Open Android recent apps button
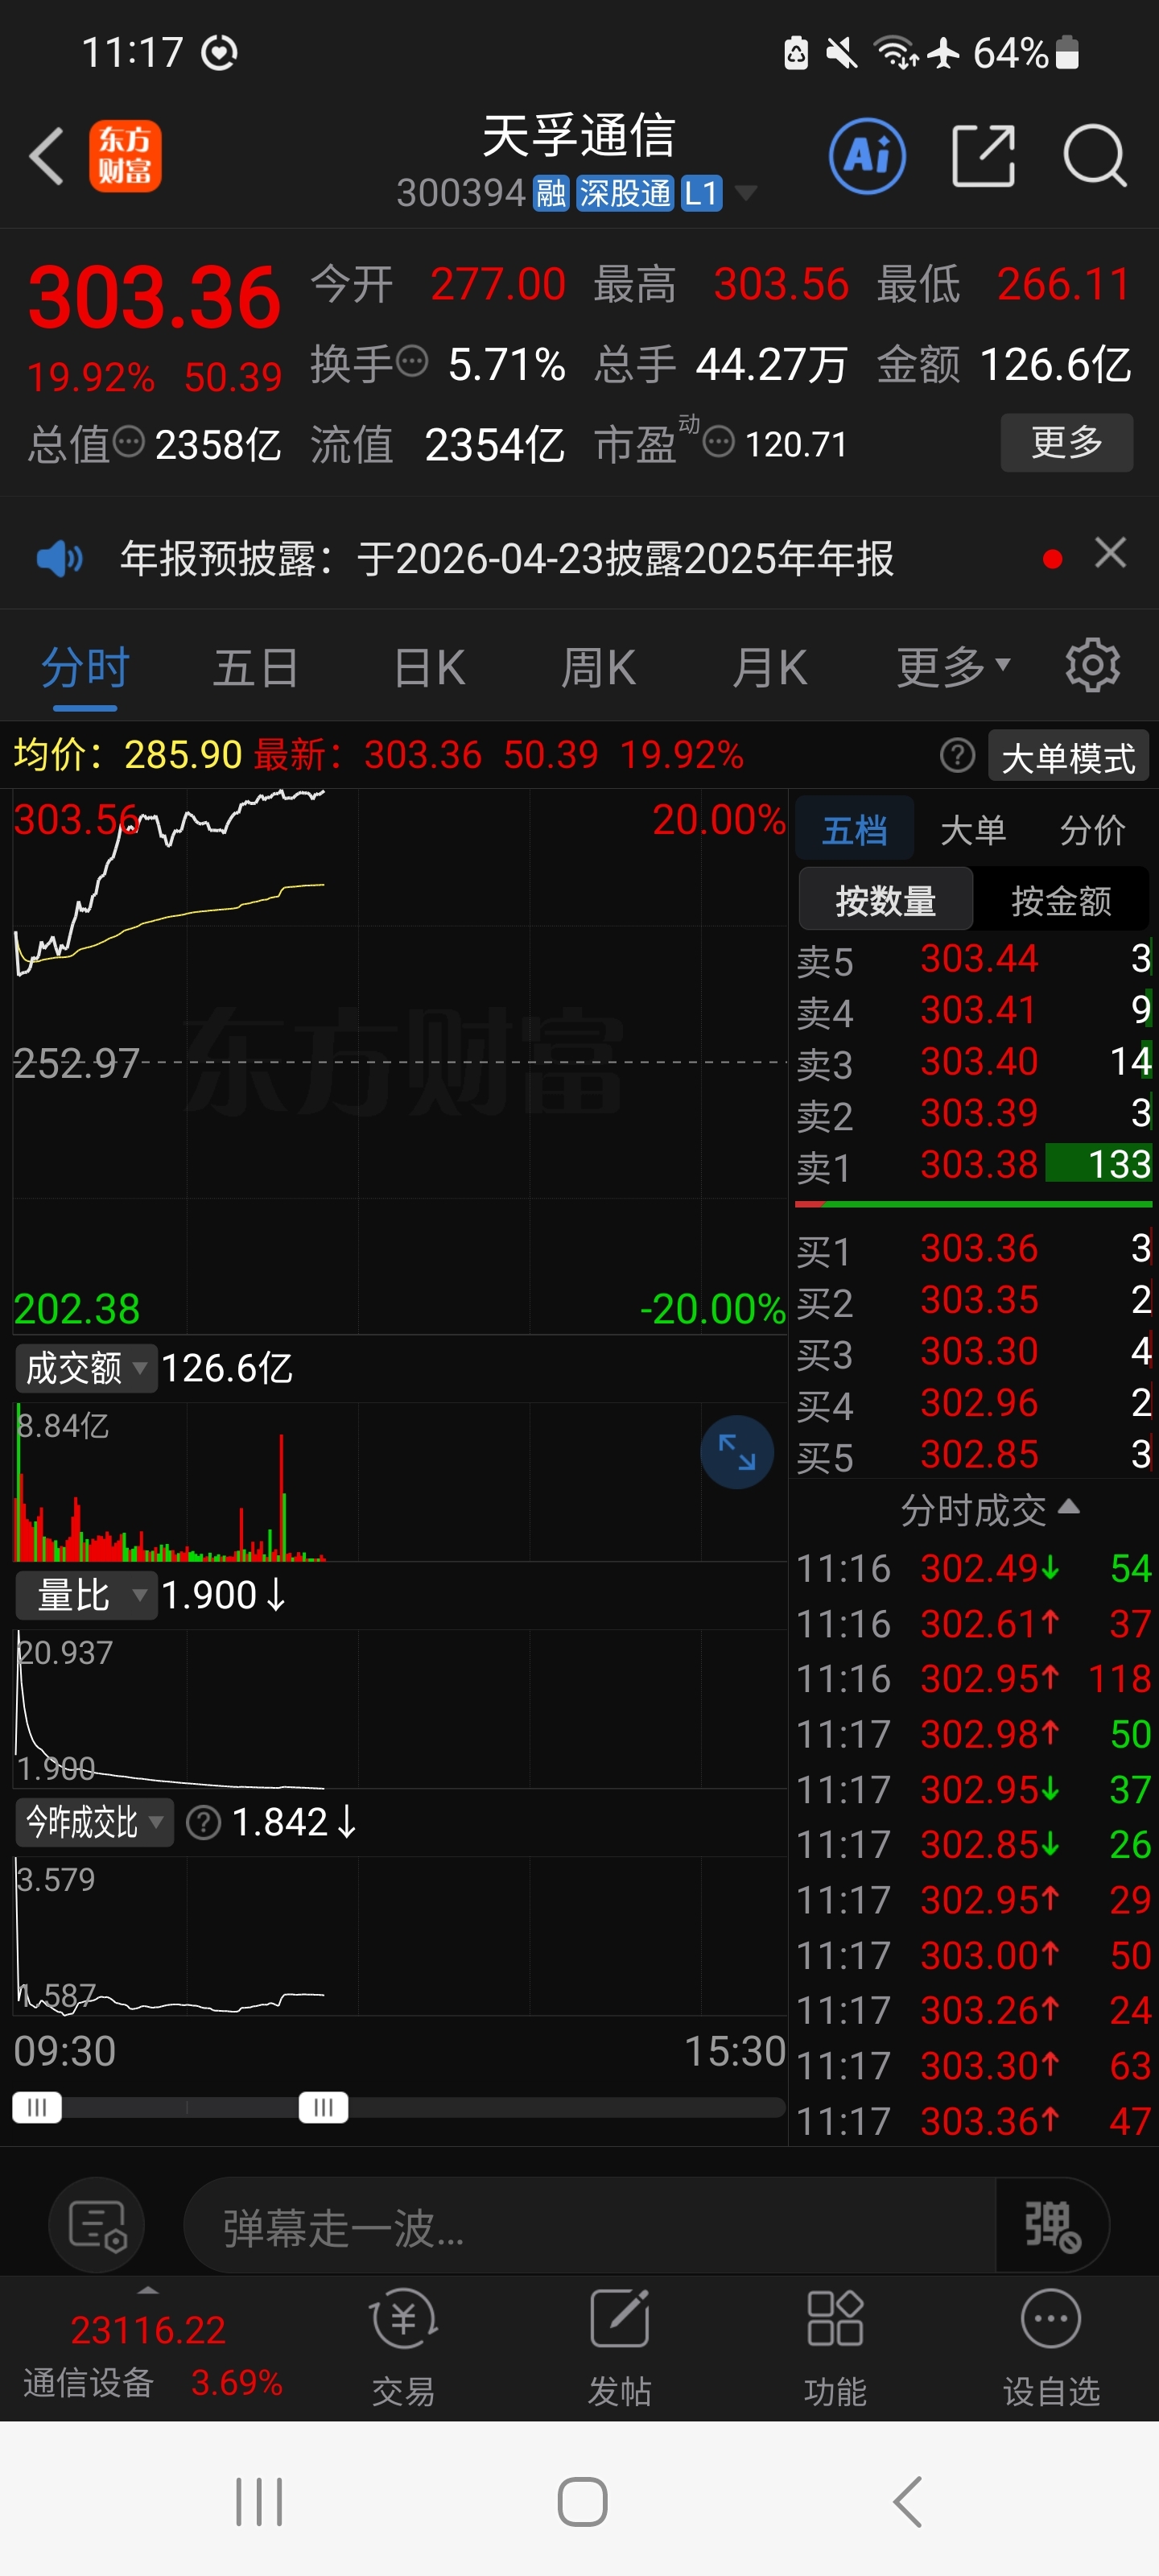The image size is (1159, 2576). click(259, 2502)
